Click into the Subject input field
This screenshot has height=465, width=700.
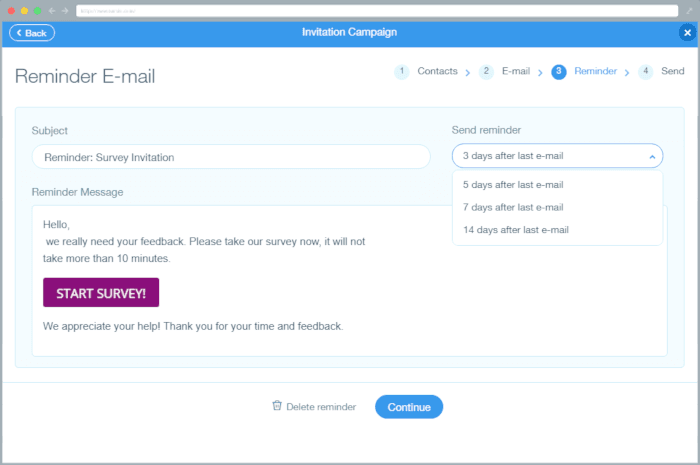(230, 157)
